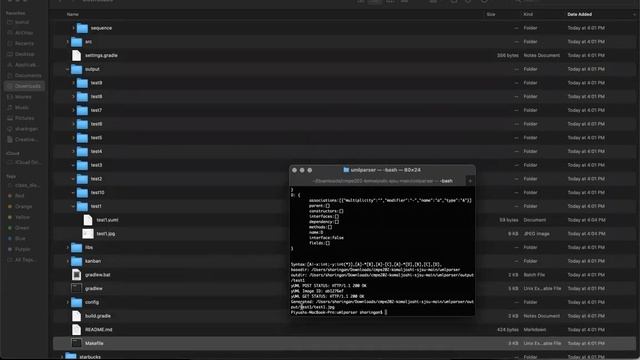640x360 pixels.
Task: Select the README.md file icon
Action: [x=76, y=330]
